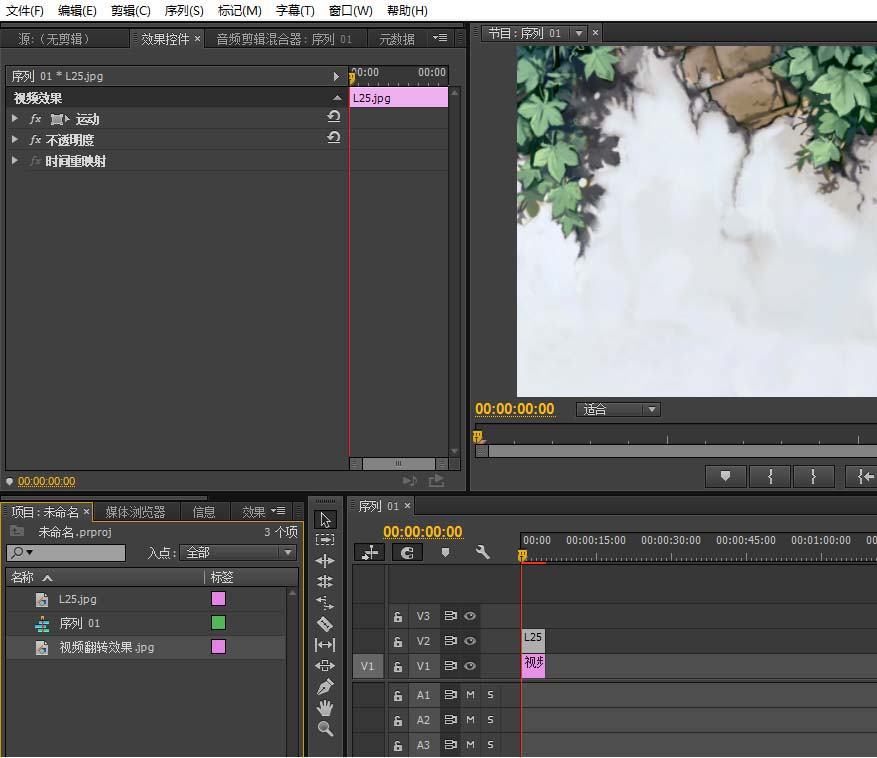Image resolution: width=877 pixels, height=758 pixels.
Task: Choose the Track Select tool
Action: [x=325, y=540]
